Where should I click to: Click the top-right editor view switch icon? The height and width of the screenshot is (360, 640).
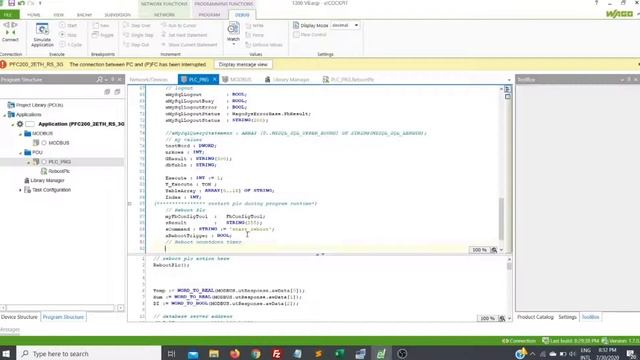(x=507, y=89)
